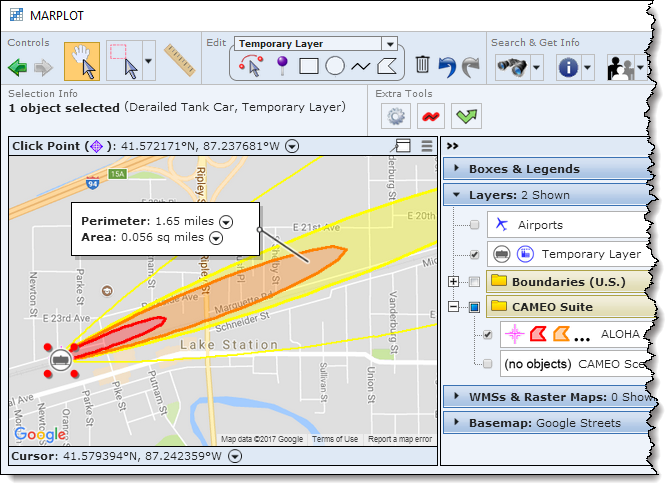Click the green back arrow
Screen dimensions: 669x485
tap(18, 67)
